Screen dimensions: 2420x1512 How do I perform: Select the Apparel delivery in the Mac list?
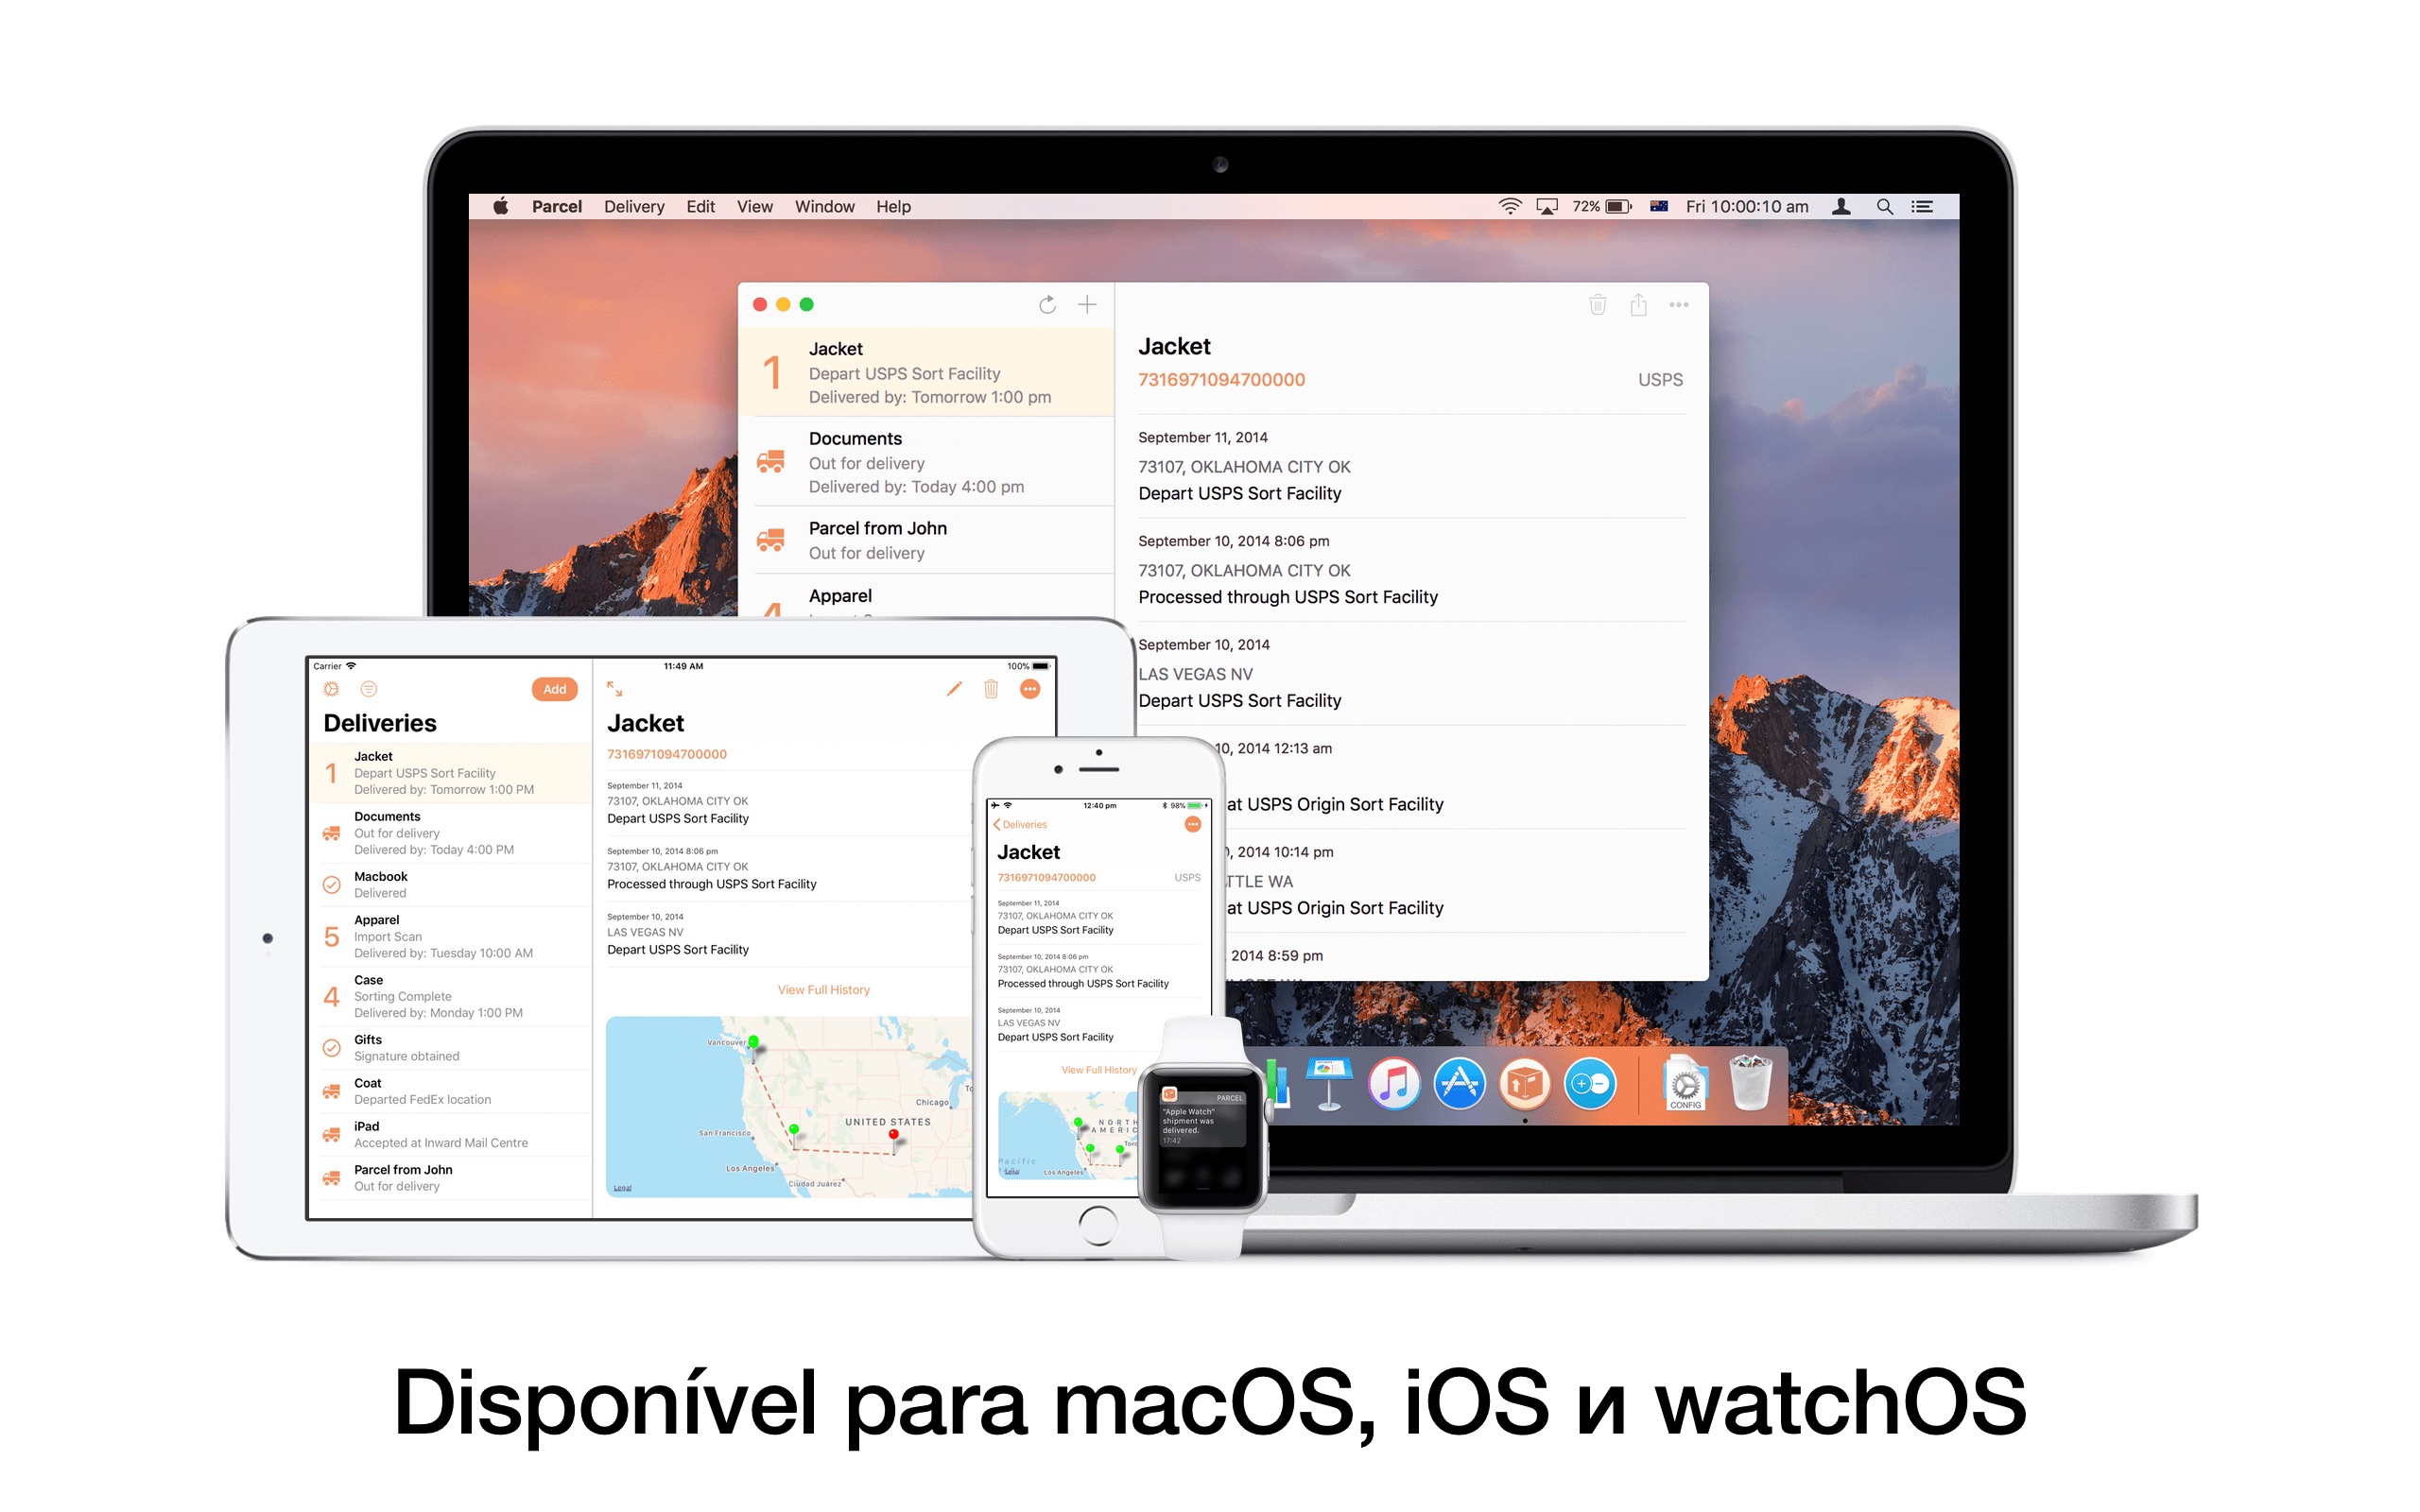(x=926, y=596)
